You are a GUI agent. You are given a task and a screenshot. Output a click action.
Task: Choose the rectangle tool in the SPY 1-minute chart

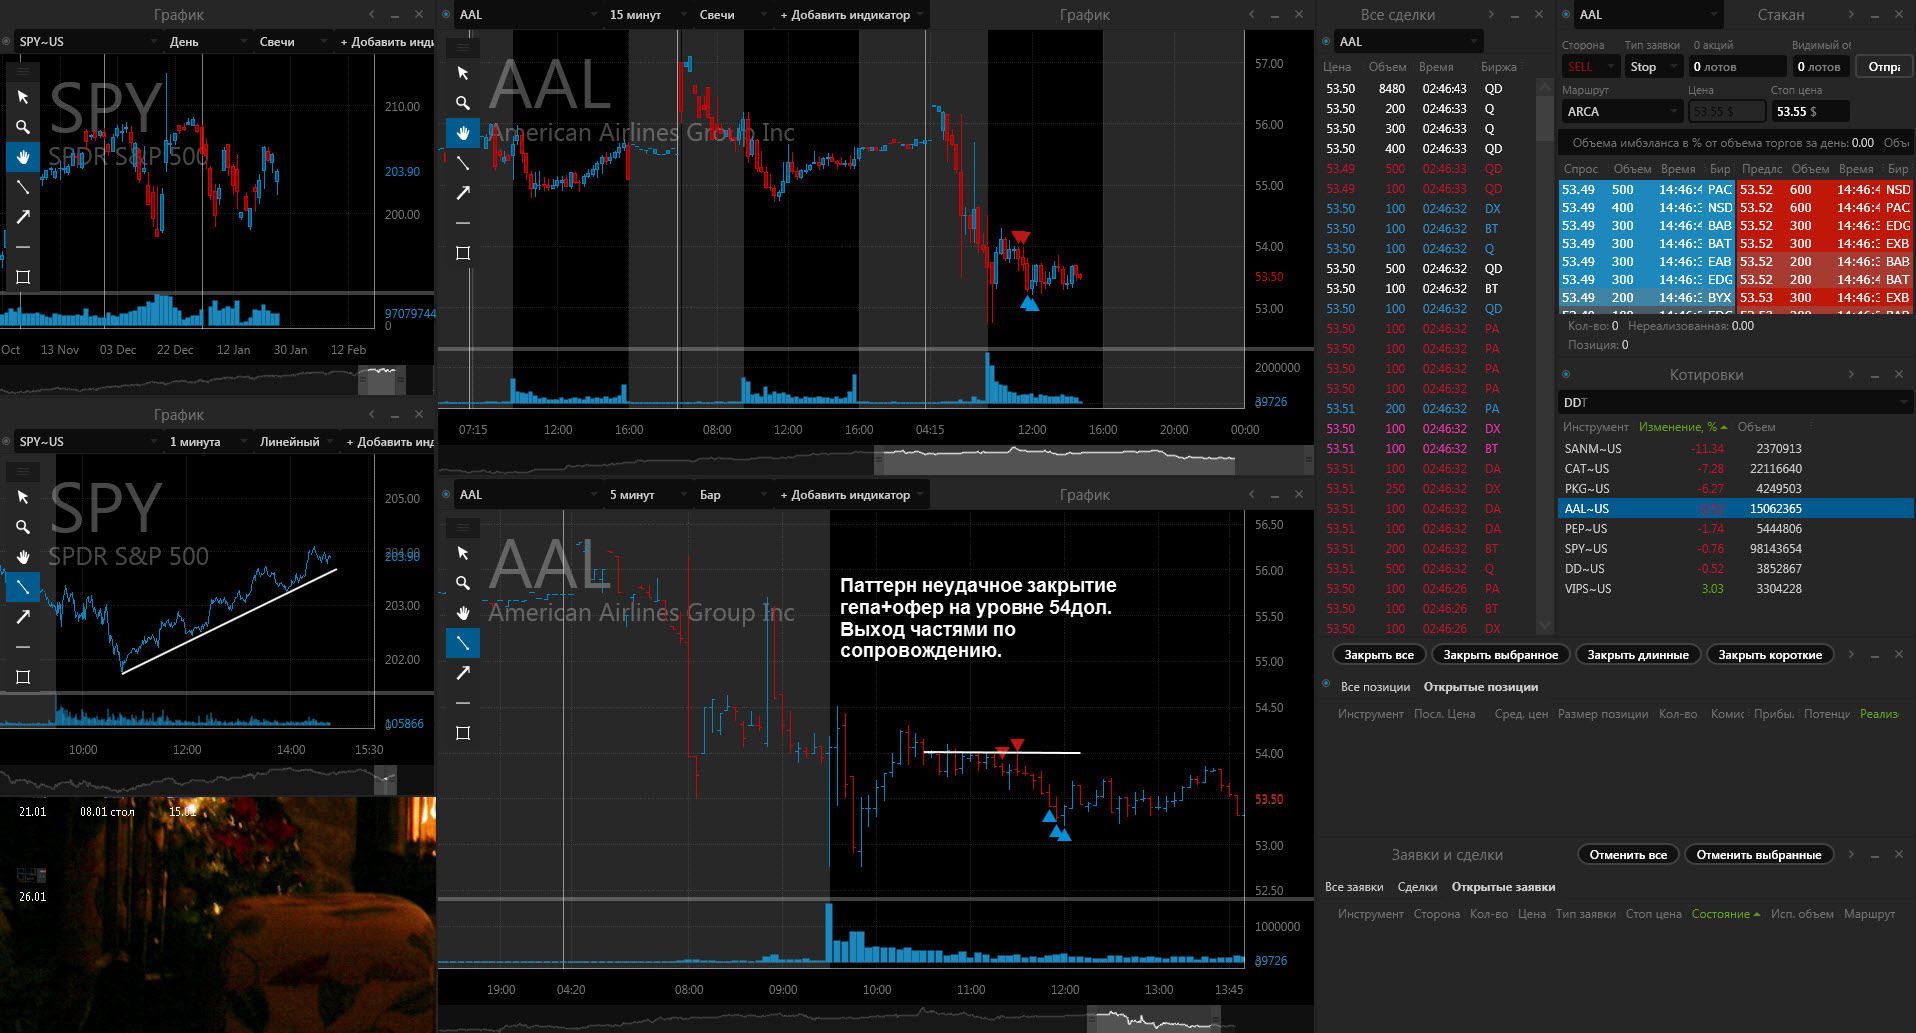tap(23, 677)
